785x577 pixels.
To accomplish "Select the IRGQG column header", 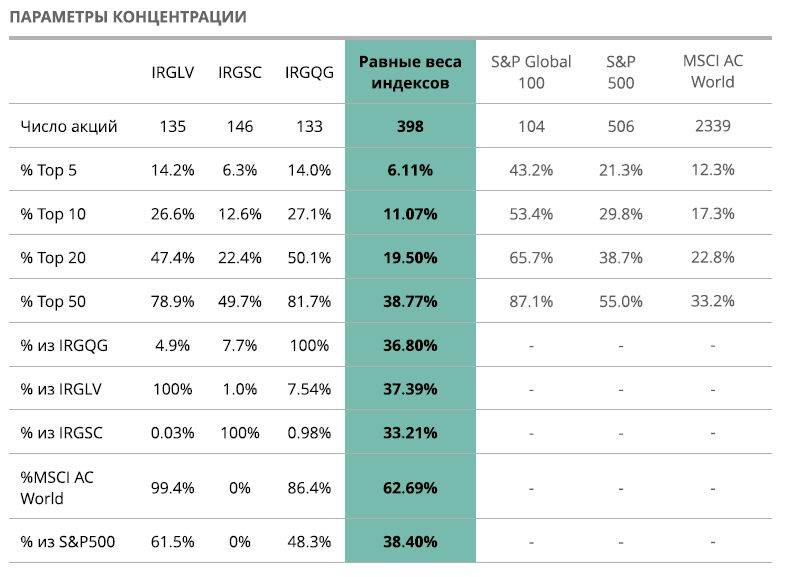I will click(x=308, y=71).
